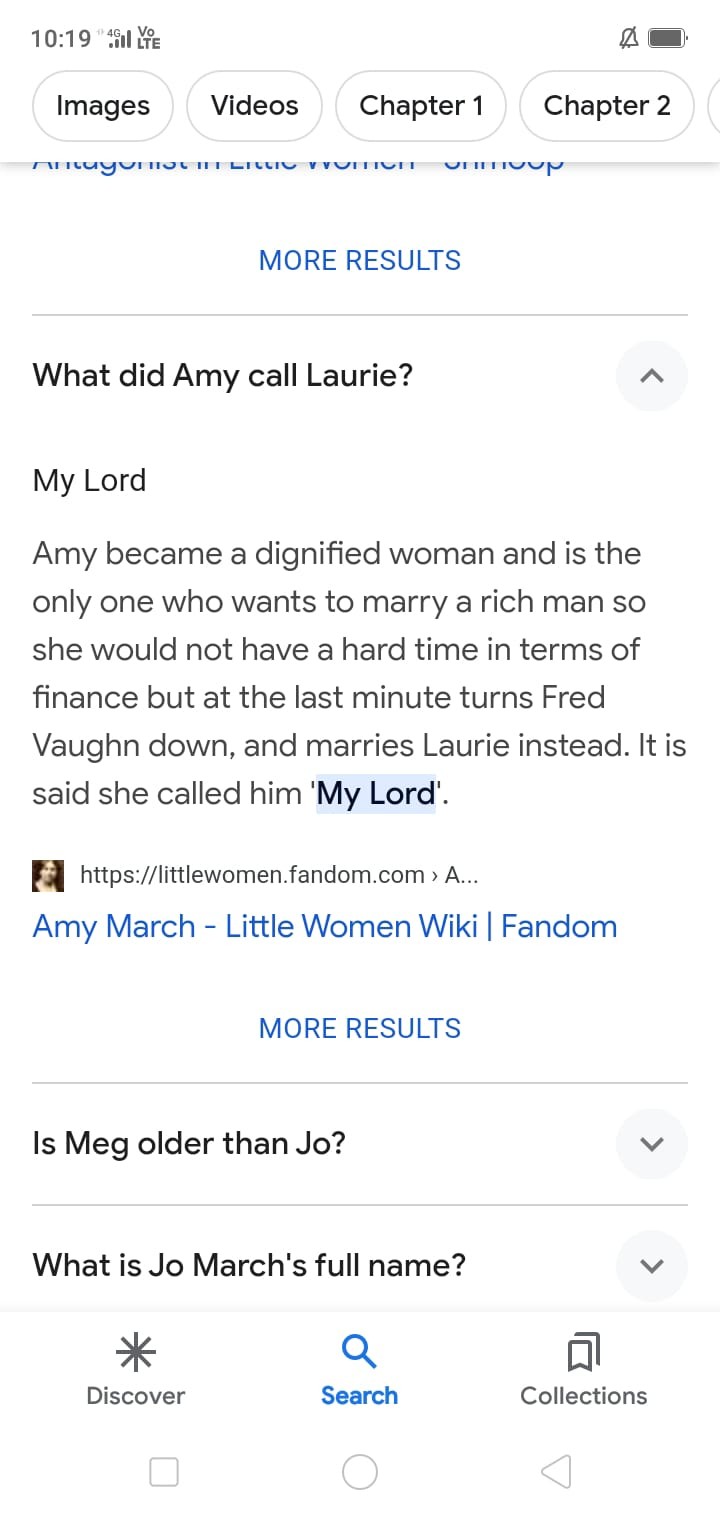The width and height of the screenshot is (720, 1520).
Task: Tap the highlighted 'My Lord' answer text
Action: point(376,794)
